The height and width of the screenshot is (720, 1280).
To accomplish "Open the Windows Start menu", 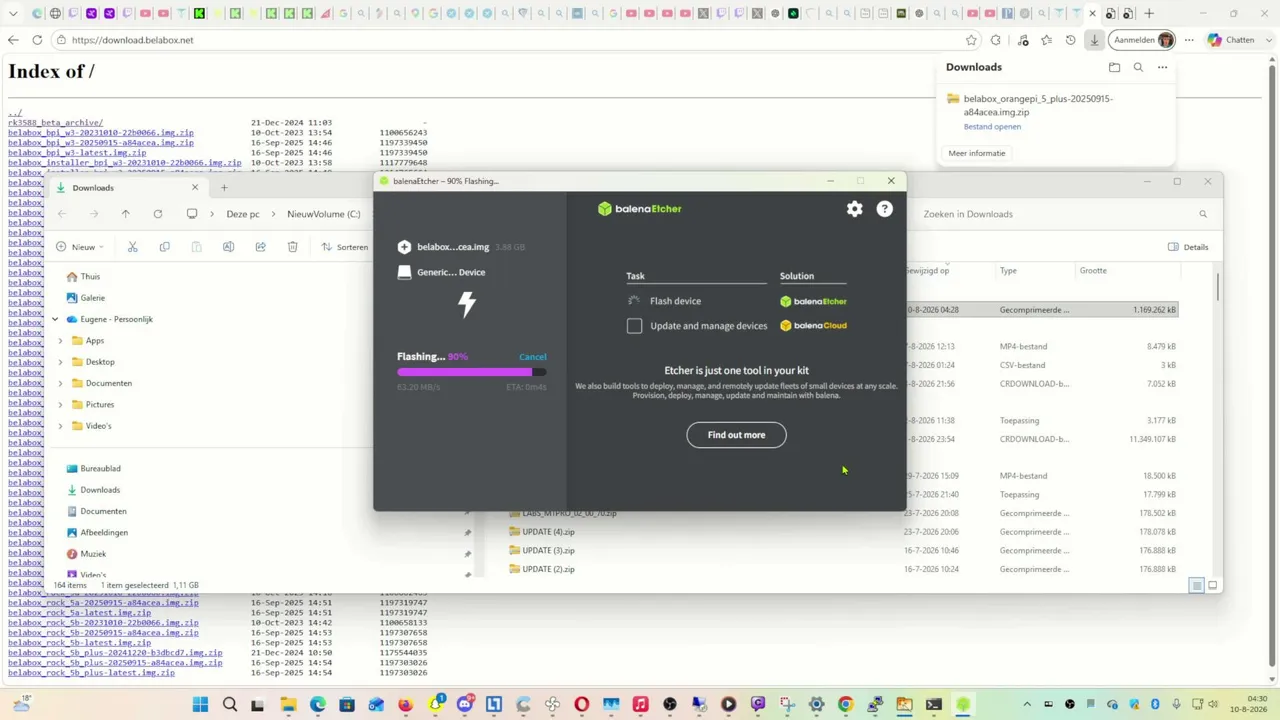I will pyautogui.click(x=200, y=705).
